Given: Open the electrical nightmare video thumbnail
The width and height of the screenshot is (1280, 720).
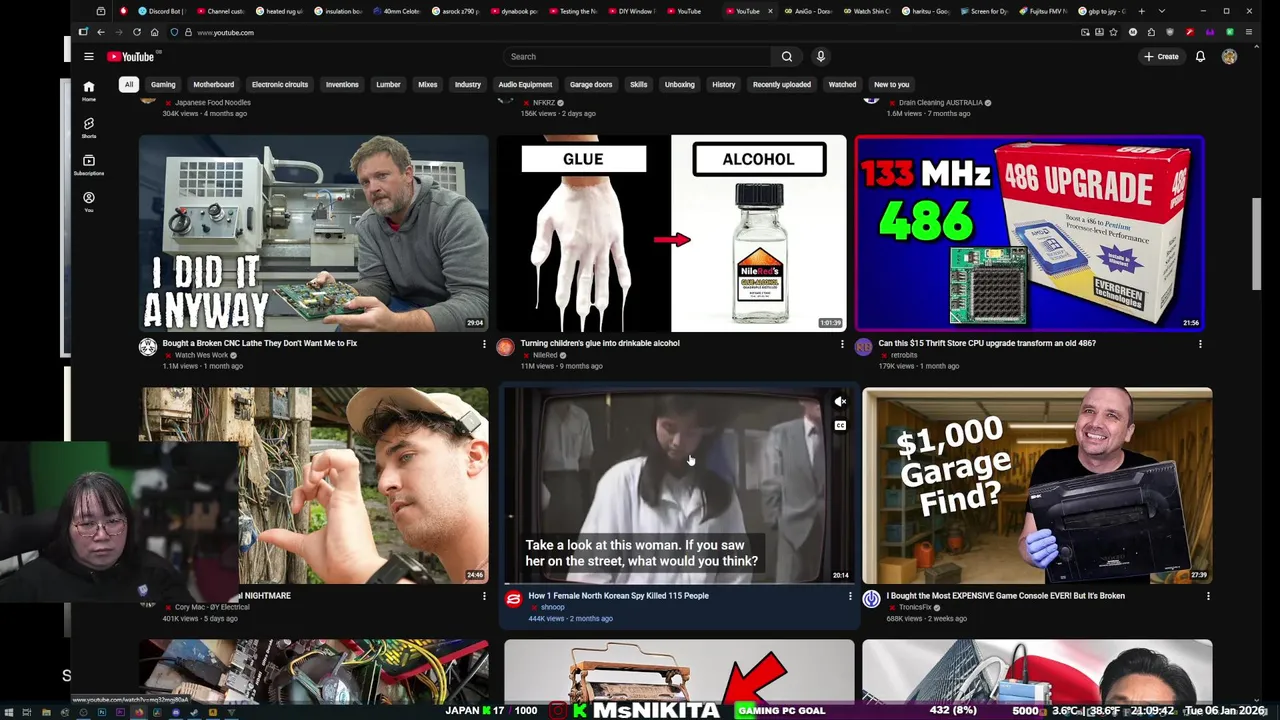Looking at the screenshot, I should (x=313, y=486).
